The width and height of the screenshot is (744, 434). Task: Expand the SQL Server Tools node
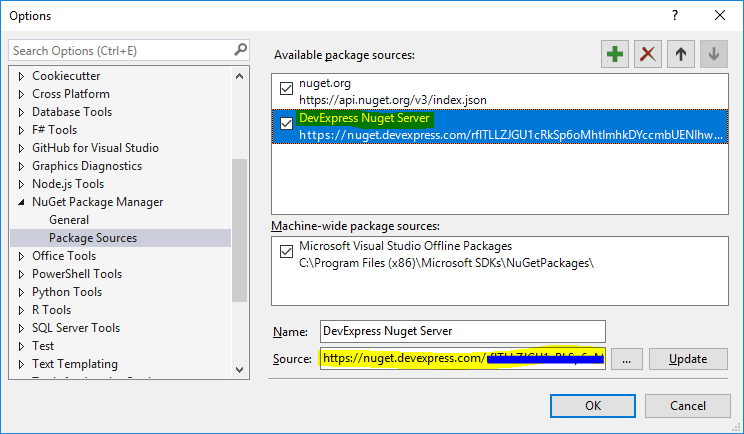coord(21,329)
